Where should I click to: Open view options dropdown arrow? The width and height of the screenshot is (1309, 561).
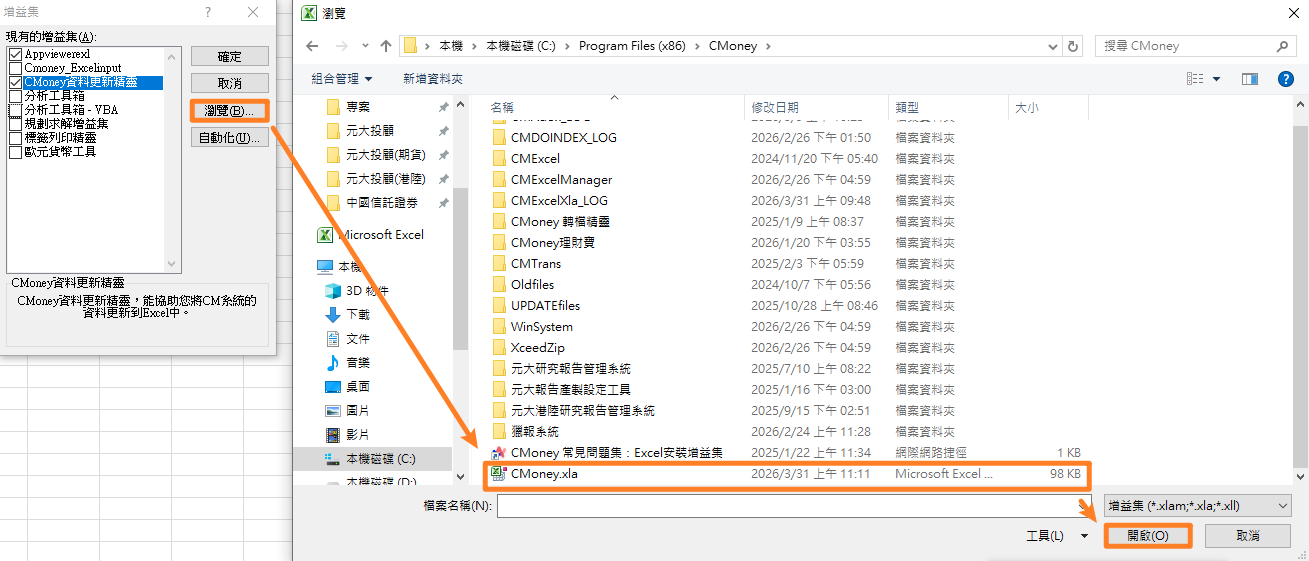(1217, 78)
